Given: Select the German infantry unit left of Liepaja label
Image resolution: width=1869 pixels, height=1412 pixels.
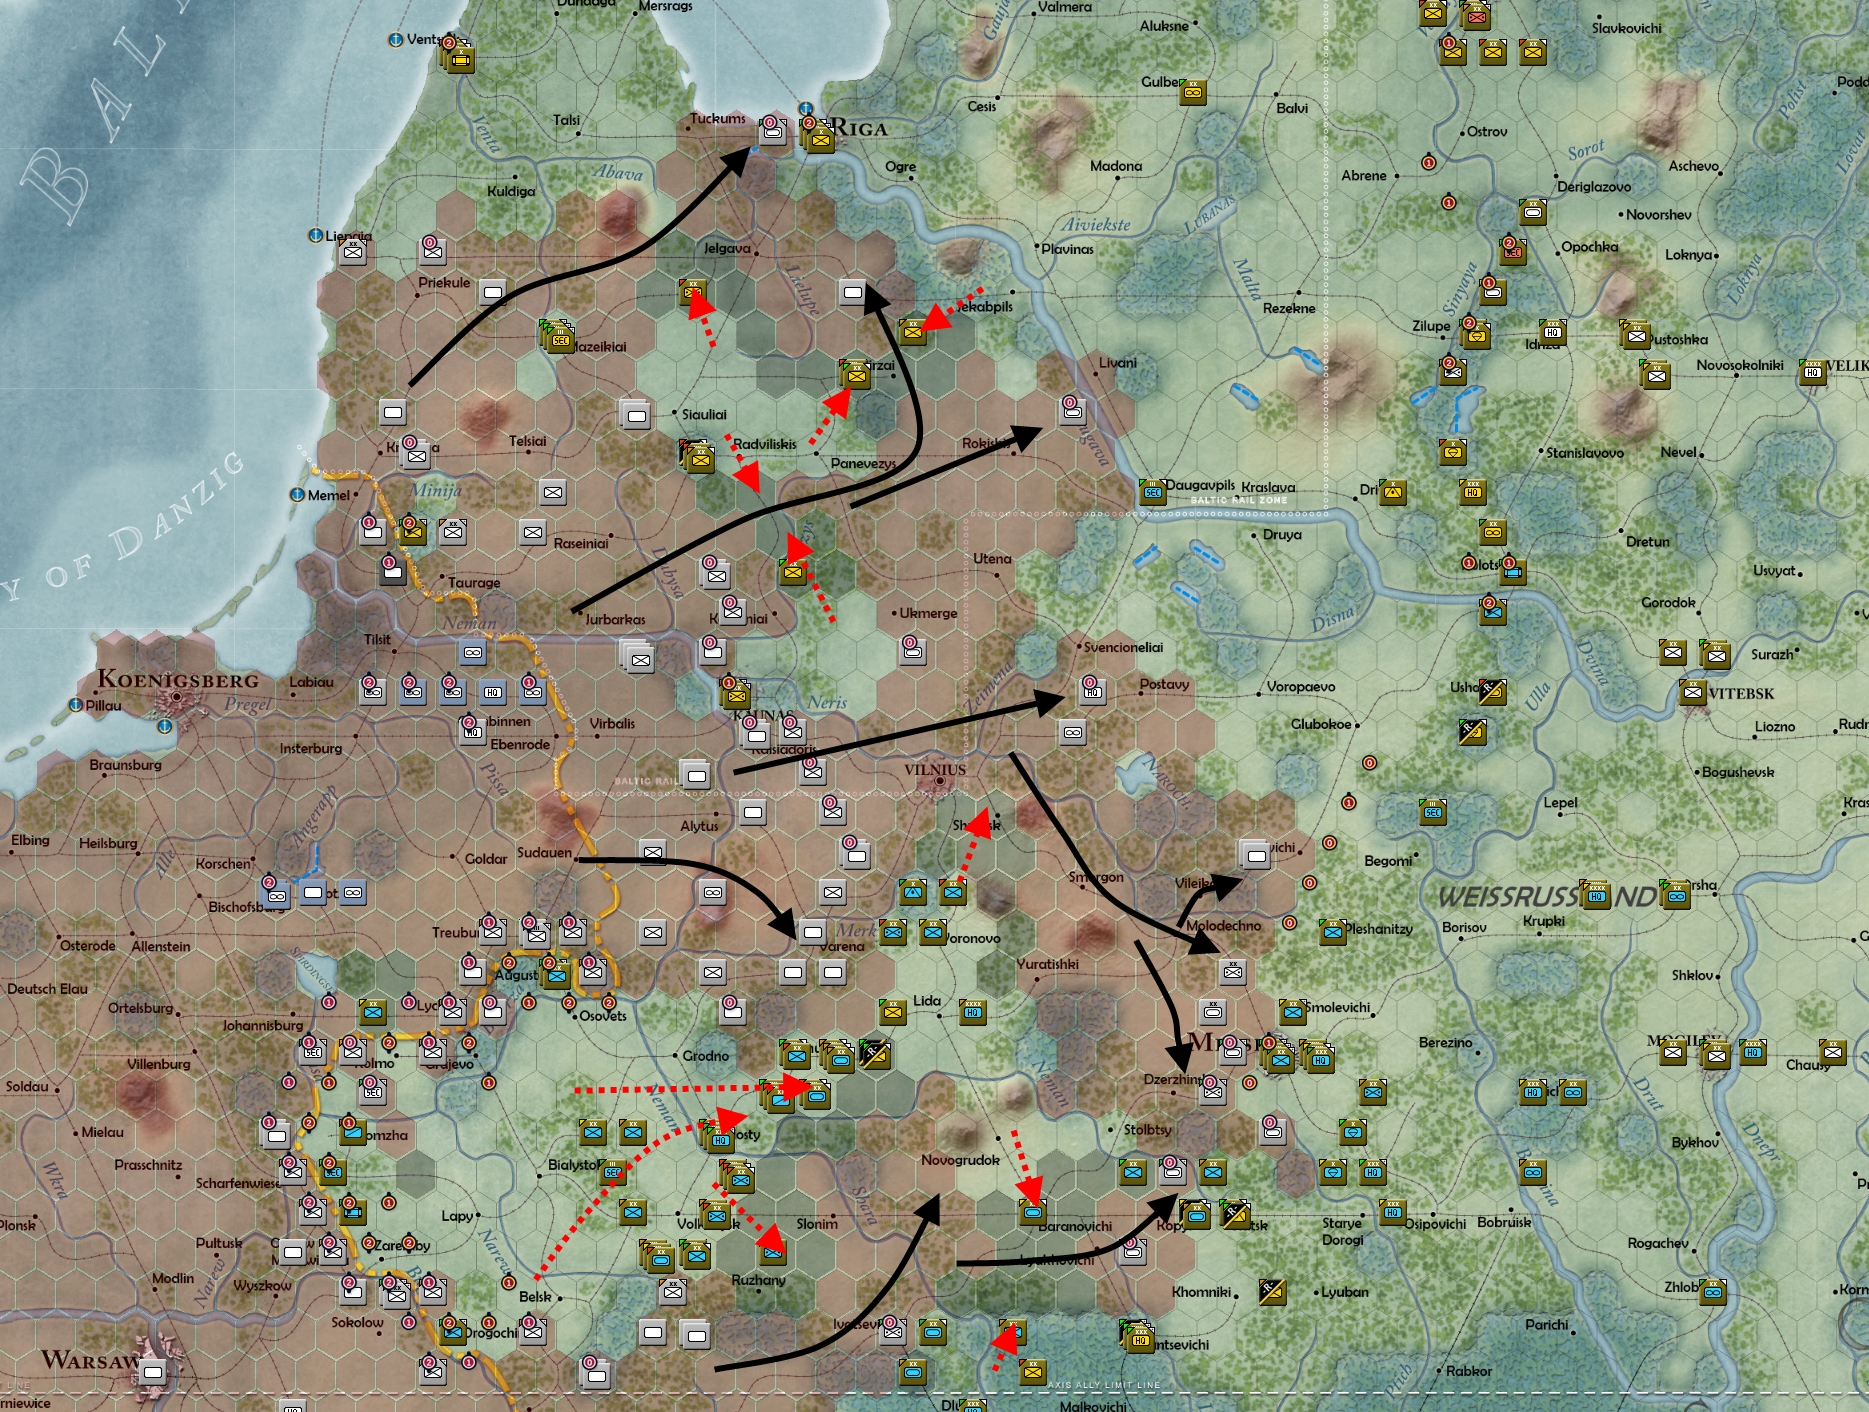Looking at the screenshot, I should pyautogui.click(x=352, y=251).
